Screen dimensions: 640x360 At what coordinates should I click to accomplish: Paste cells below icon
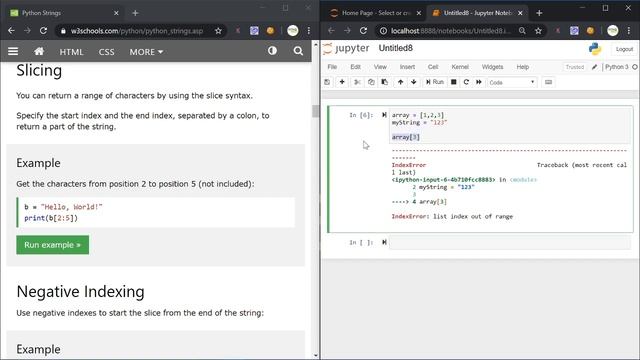click(384, 82)
